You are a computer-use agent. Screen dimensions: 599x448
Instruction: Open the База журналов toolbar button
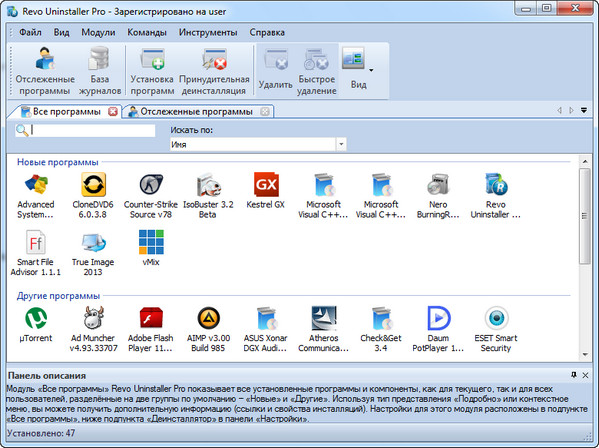[x=100, y=70]
